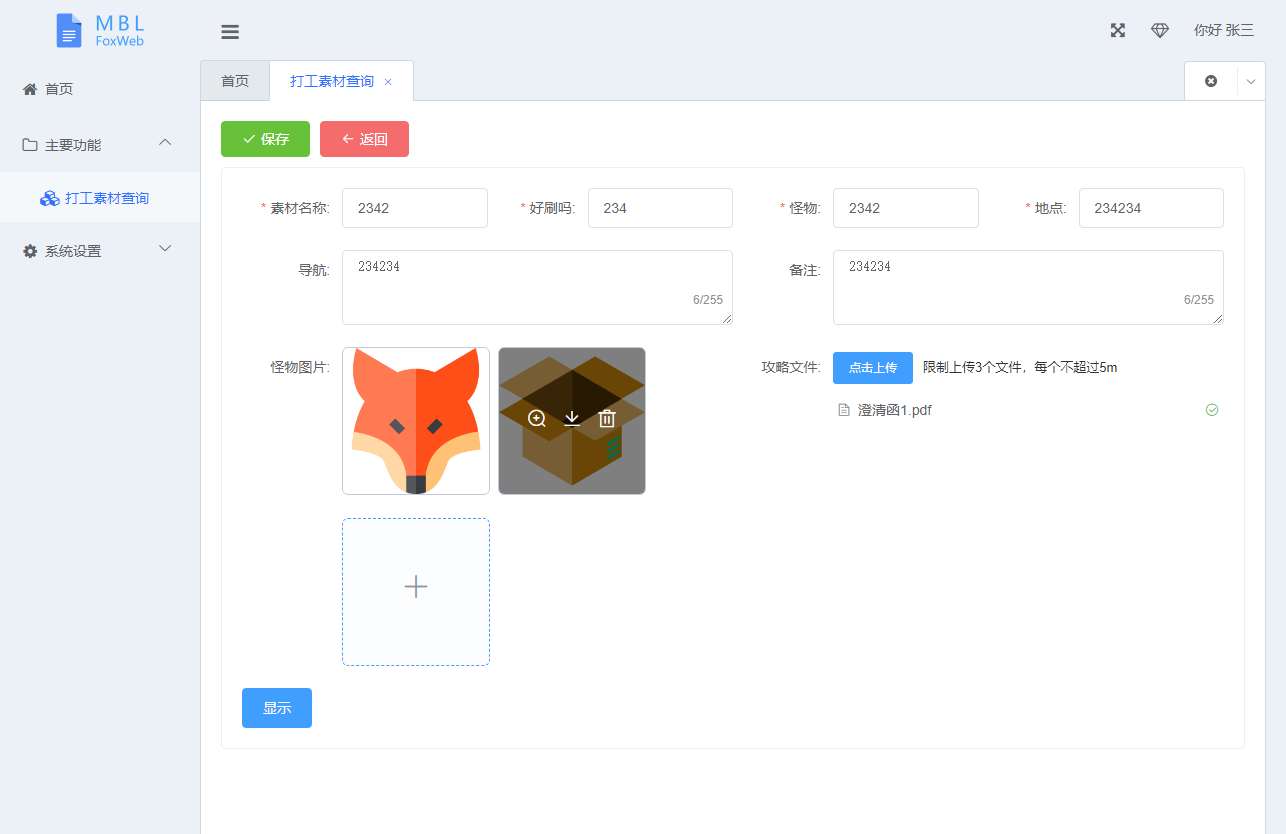Toggle fullscreen mode icon
Screen dimensions: 1286x834
(x=1118, y=30)
